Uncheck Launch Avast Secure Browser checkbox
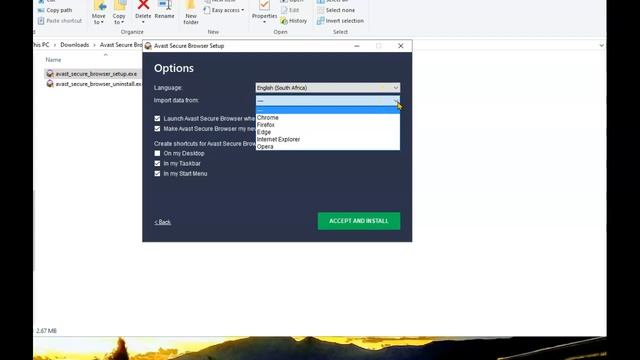The image size is (640, 360). (157, 118)
